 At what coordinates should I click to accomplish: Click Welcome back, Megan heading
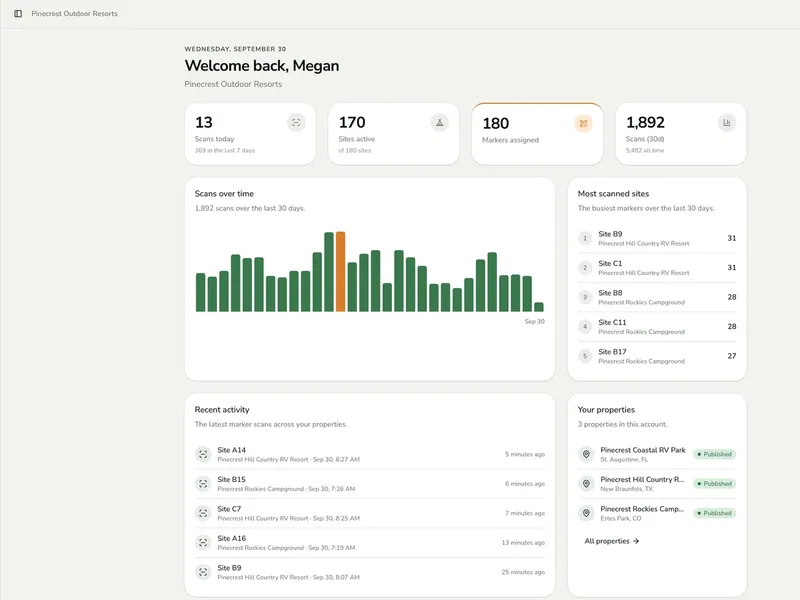[262, 66]
